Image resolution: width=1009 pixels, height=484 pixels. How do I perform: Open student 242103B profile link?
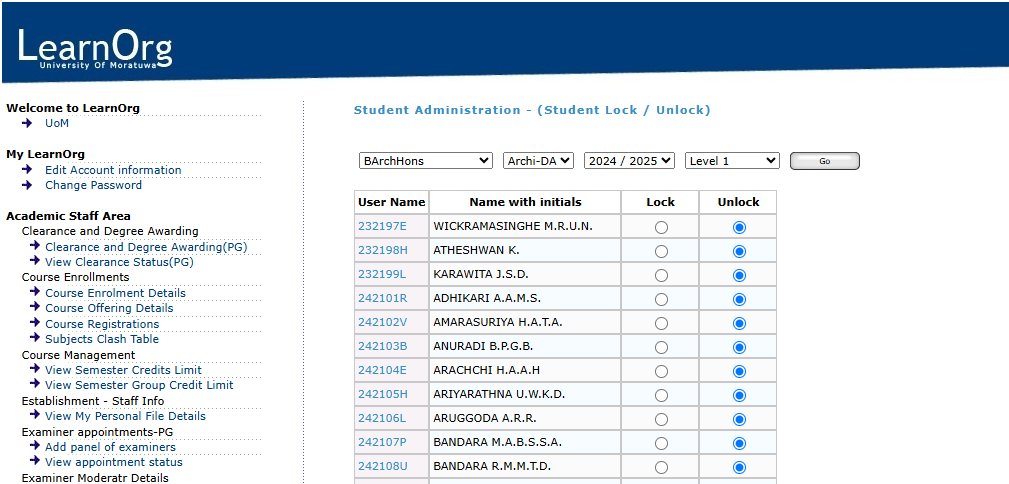382,346
